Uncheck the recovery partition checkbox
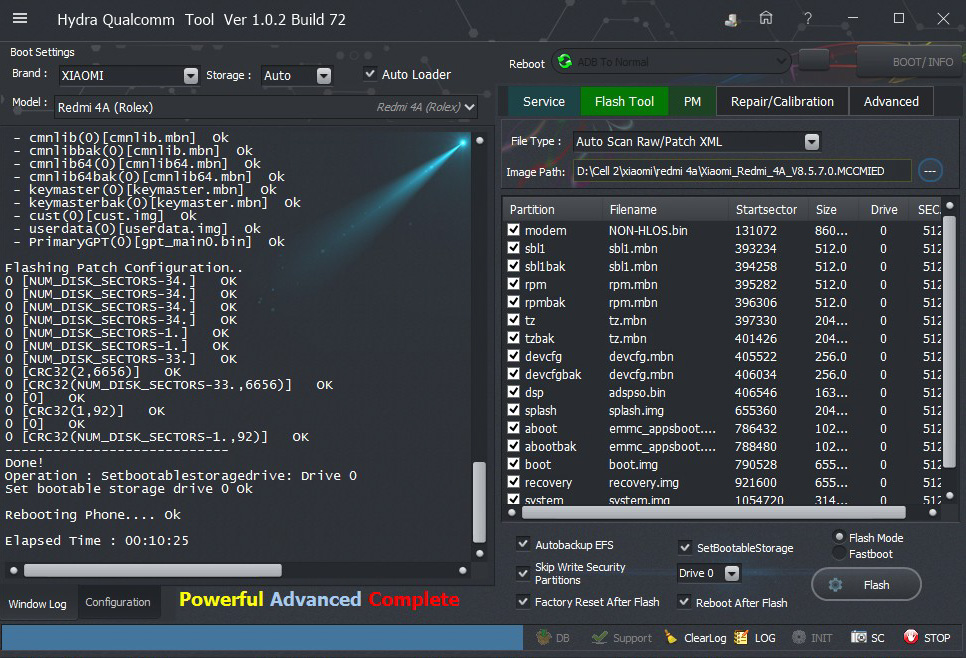The height and width of the screenshot is (658, 966). click(x=513, y=482)
